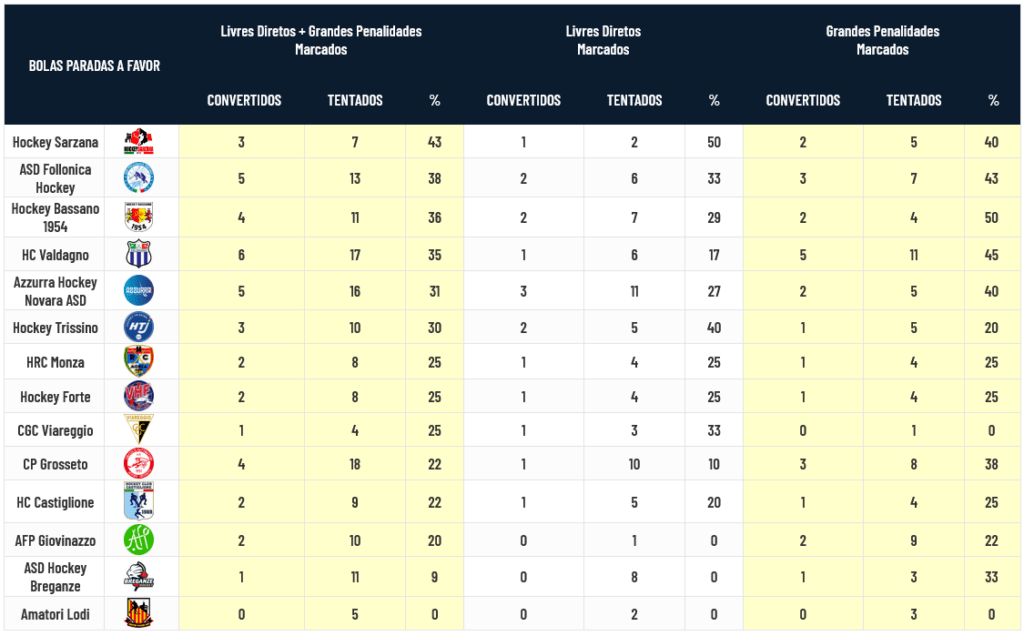The image size is (1024, 636).
Task: Sort by Livres Diretos TENTADOS header
Action: pos(634,100)
